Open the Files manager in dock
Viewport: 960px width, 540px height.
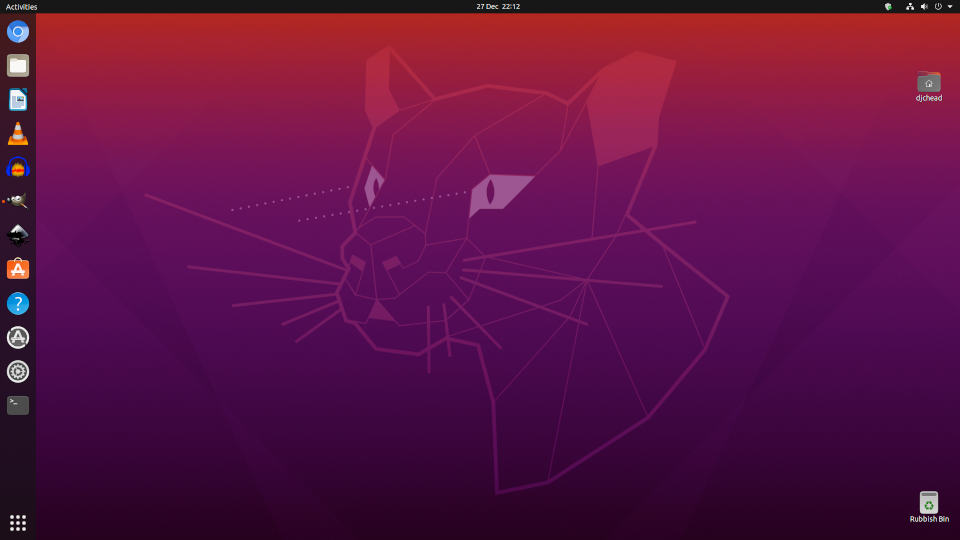pos(18,66)
